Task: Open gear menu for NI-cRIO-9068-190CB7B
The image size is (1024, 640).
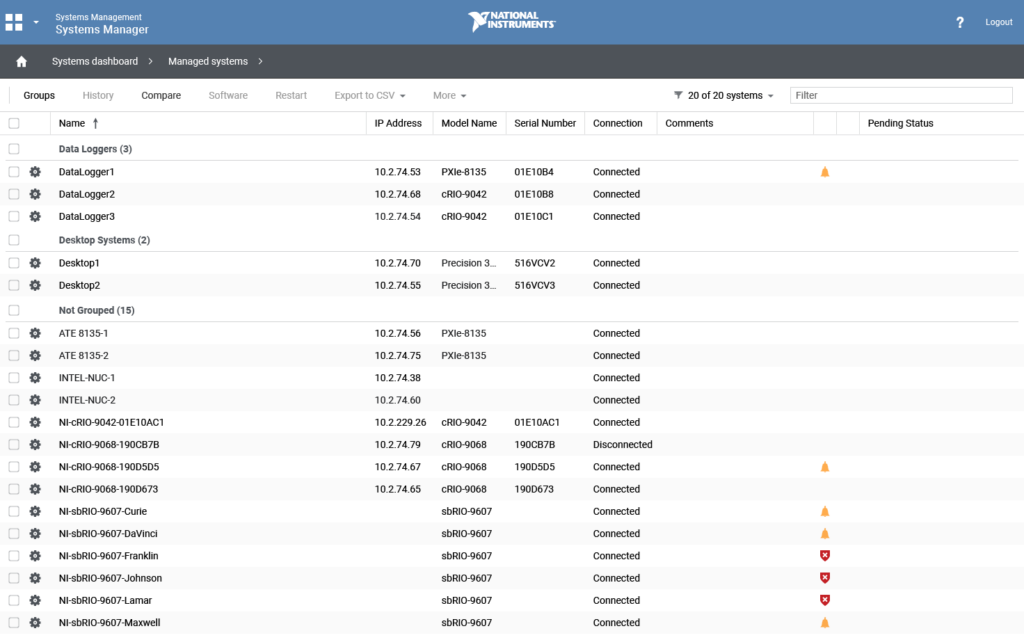Action: point(35,444)
